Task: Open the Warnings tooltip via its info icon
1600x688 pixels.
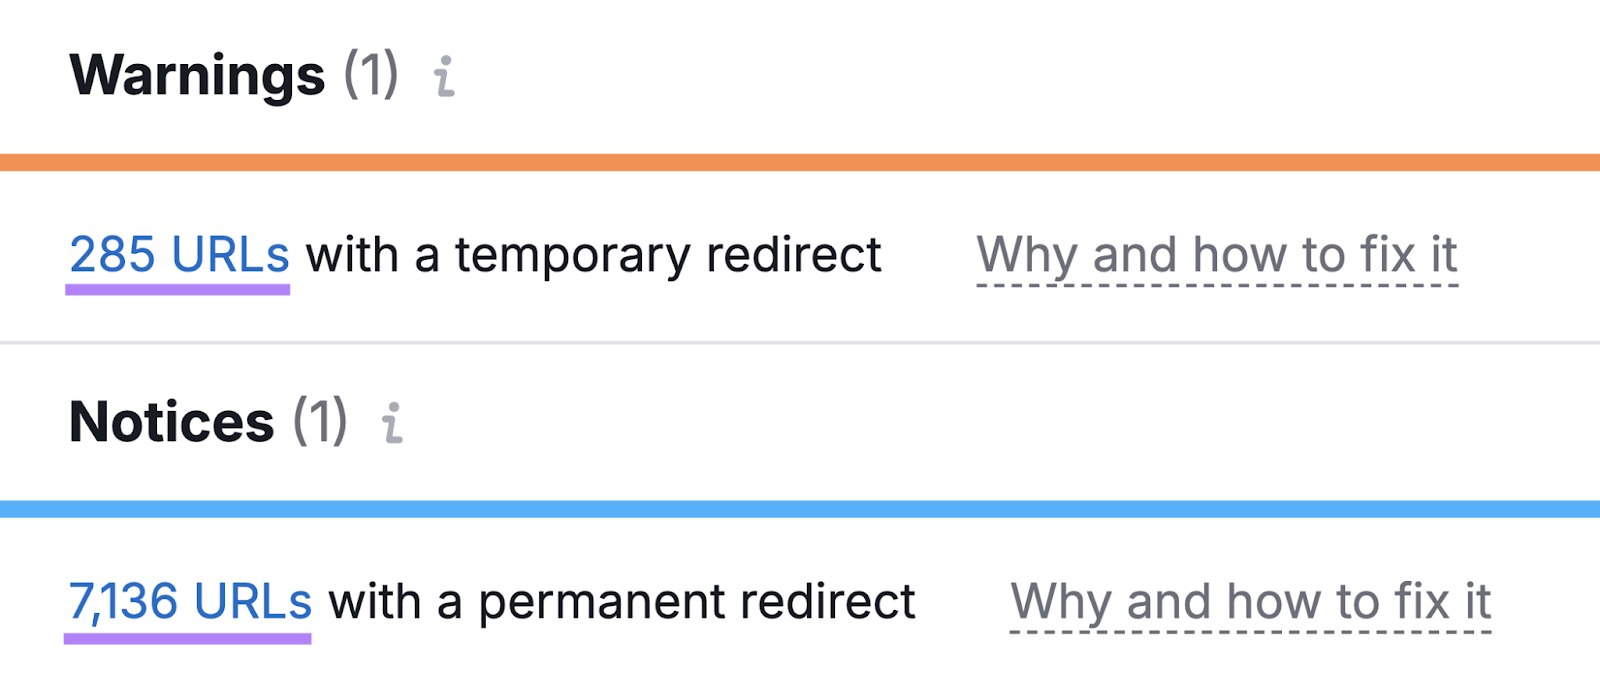Action: [x=446, y=77]
